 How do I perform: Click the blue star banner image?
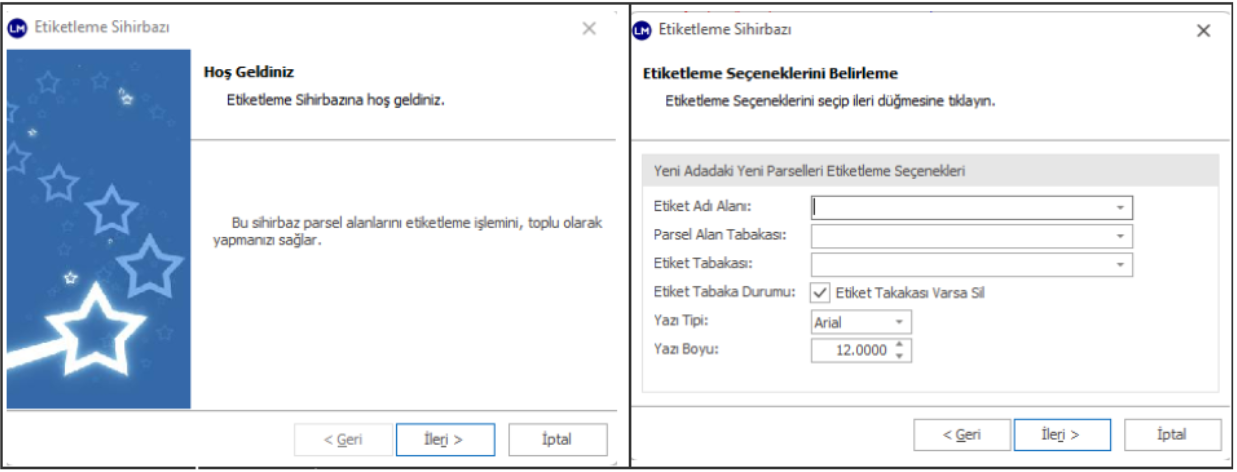[x=98, y=229]
